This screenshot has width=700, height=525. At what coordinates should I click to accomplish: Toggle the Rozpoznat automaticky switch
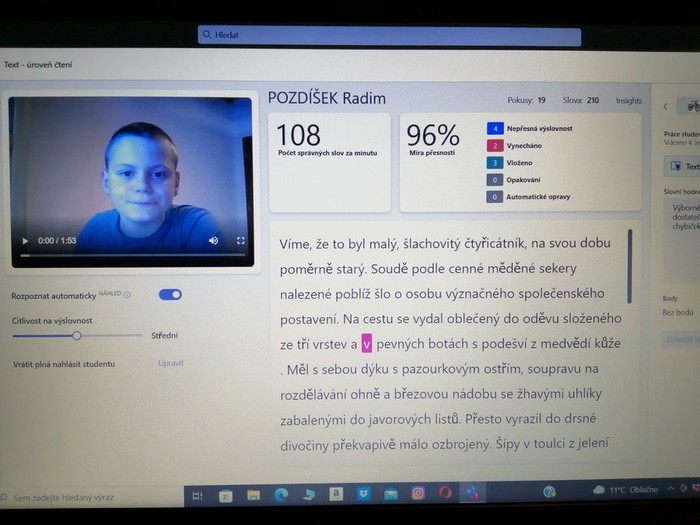point(170,295)
